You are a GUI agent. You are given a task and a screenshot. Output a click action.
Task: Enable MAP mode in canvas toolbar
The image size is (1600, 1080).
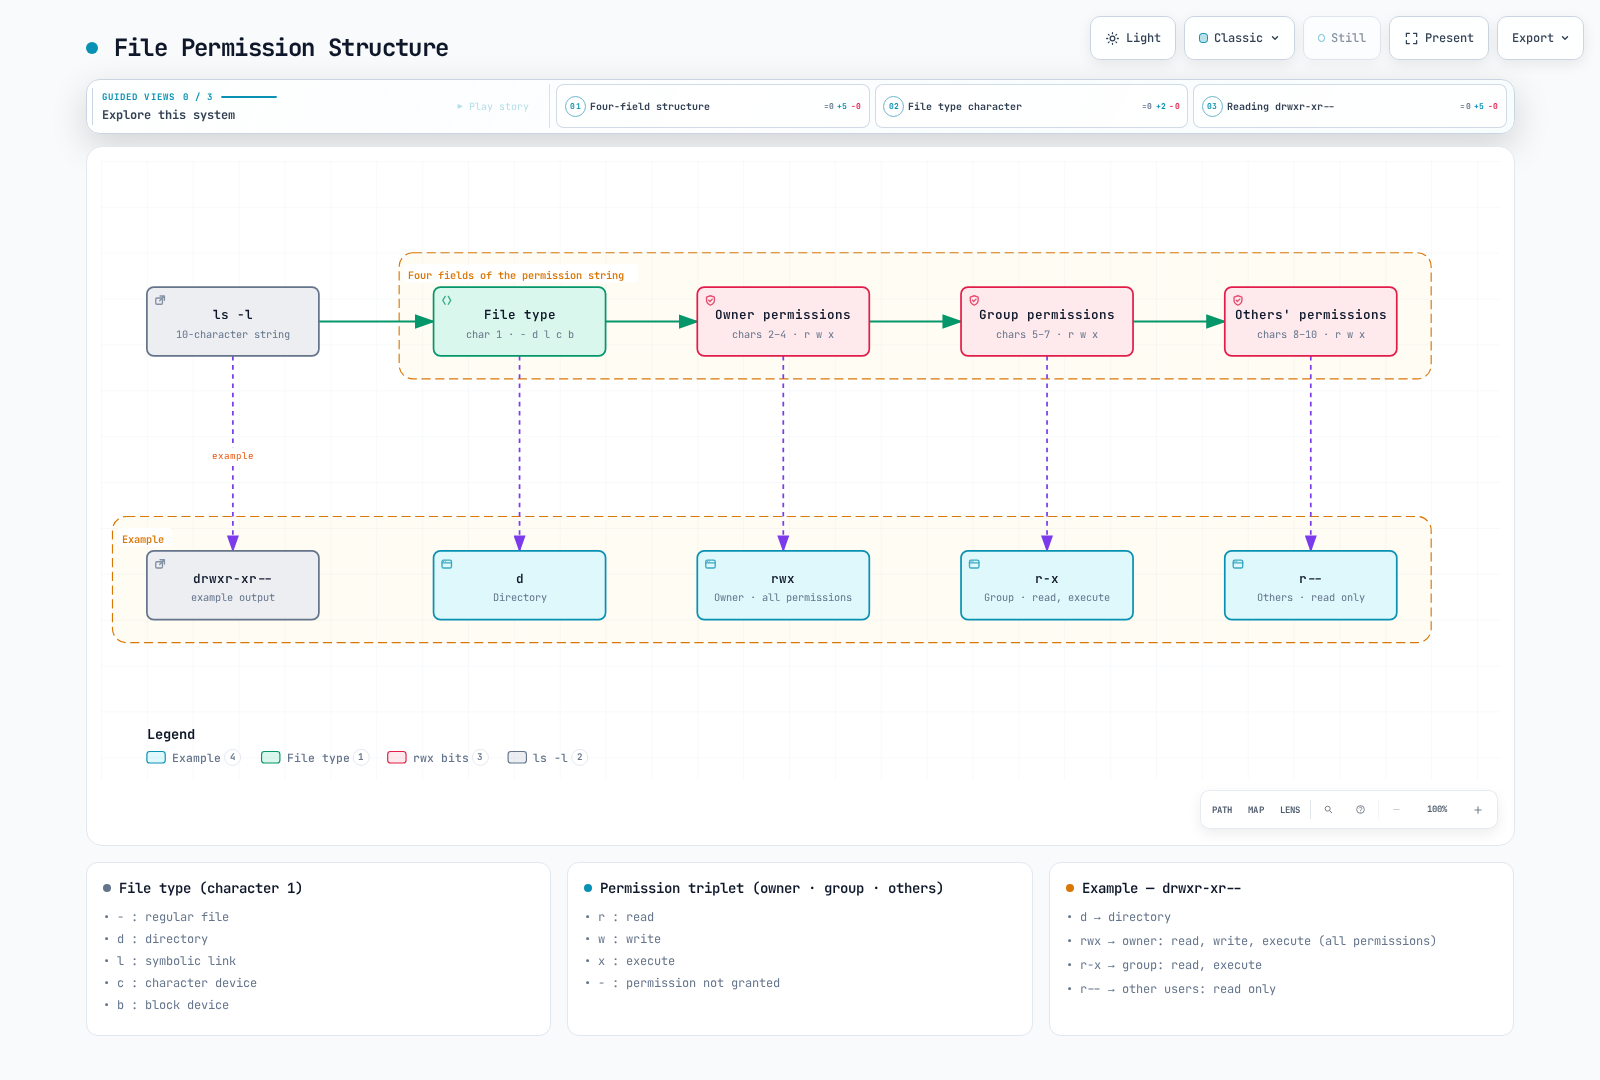tap(1256, 810)
